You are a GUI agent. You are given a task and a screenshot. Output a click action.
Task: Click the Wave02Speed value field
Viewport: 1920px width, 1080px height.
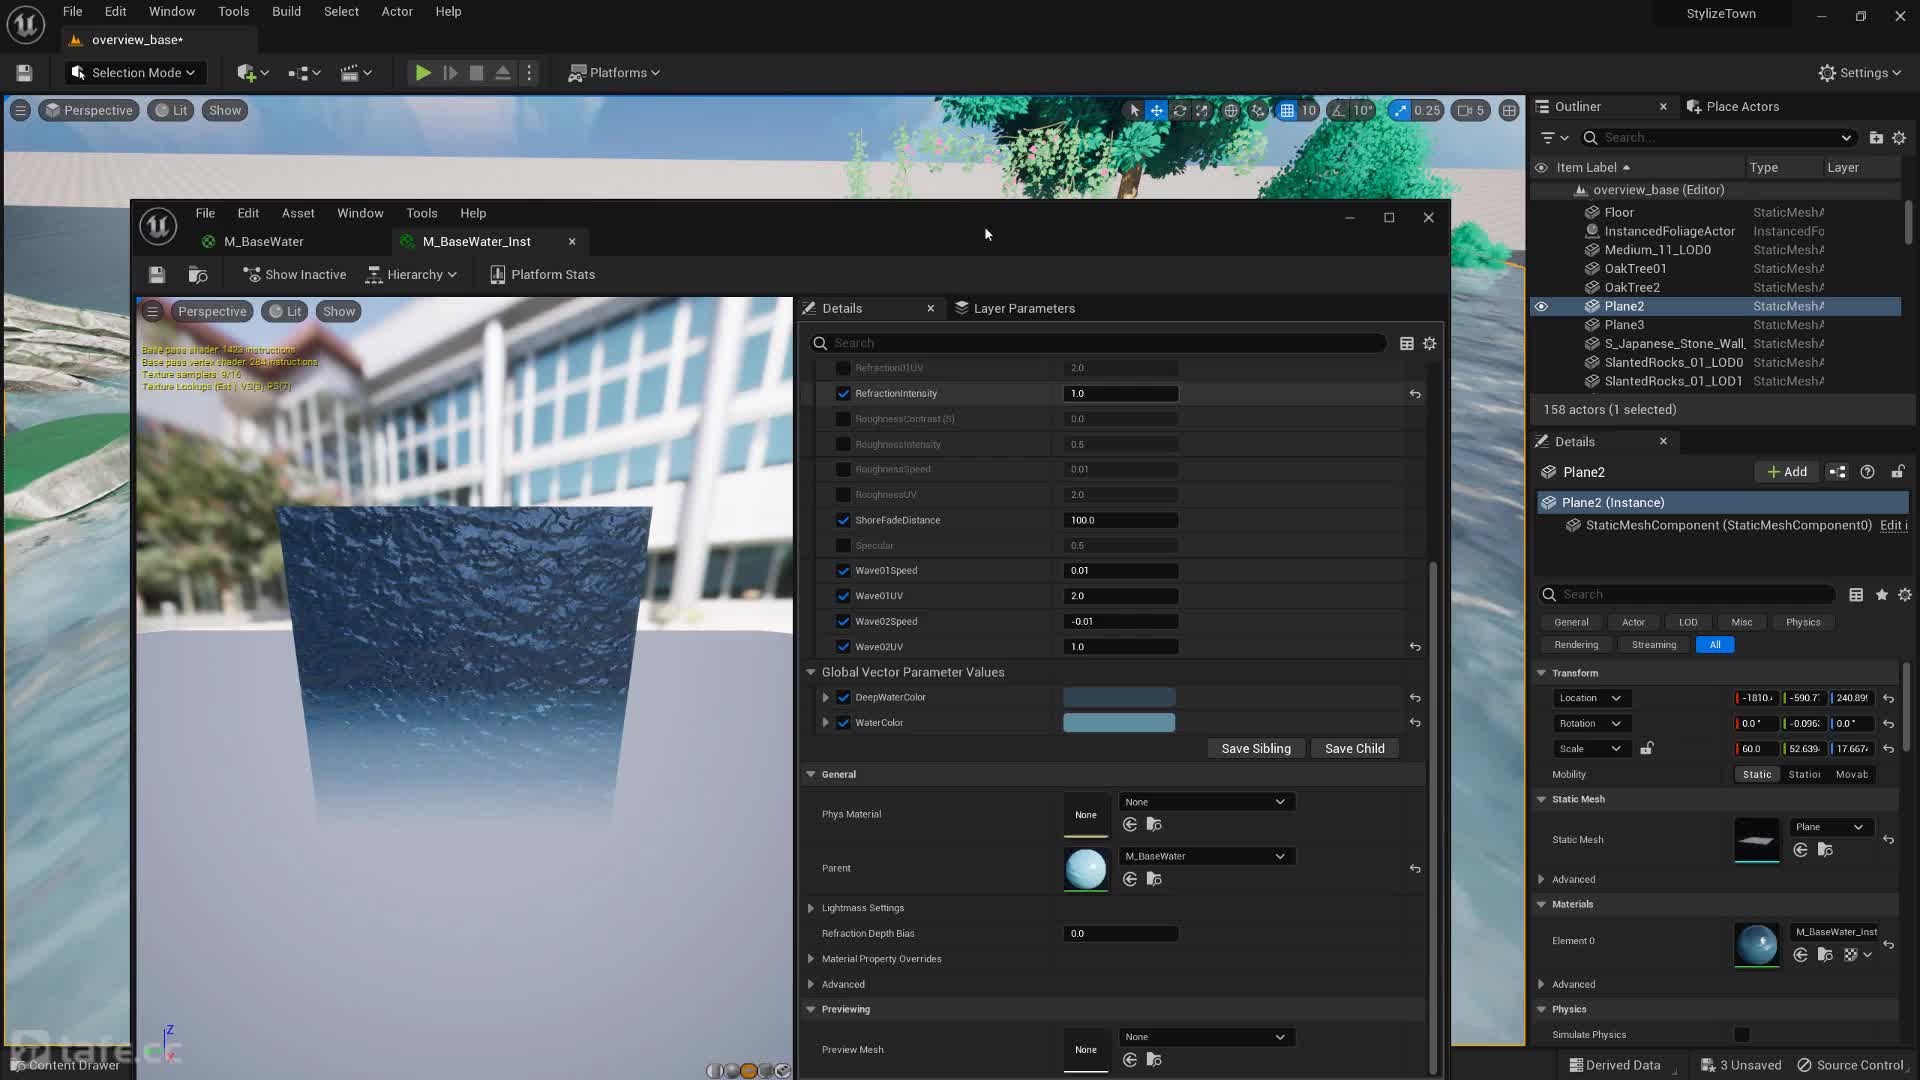click(1120, 622)
